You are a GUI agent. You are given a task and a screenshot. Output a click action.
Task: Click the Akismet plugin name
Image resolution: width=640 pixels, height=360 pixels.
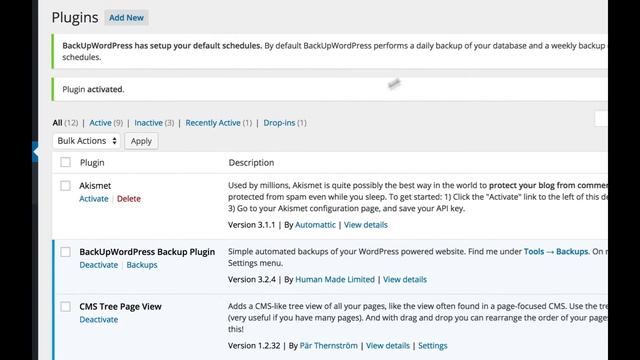95,186
